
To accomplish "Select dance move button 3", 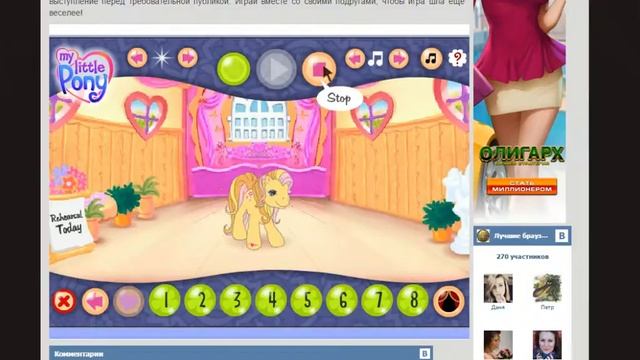I will point(236,300).
